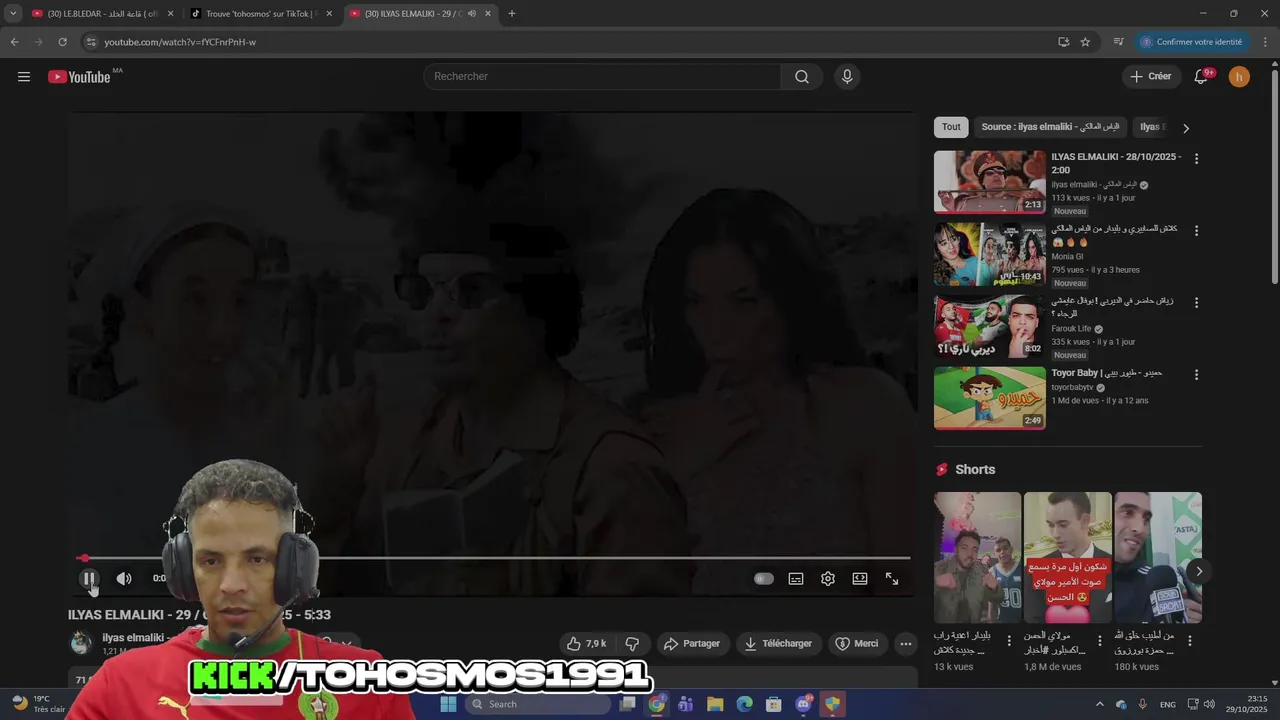The width and height of the screenshot is (1280, 720).
Task: Open options for the 180 k vues Short
Action: coord(1191,641)
